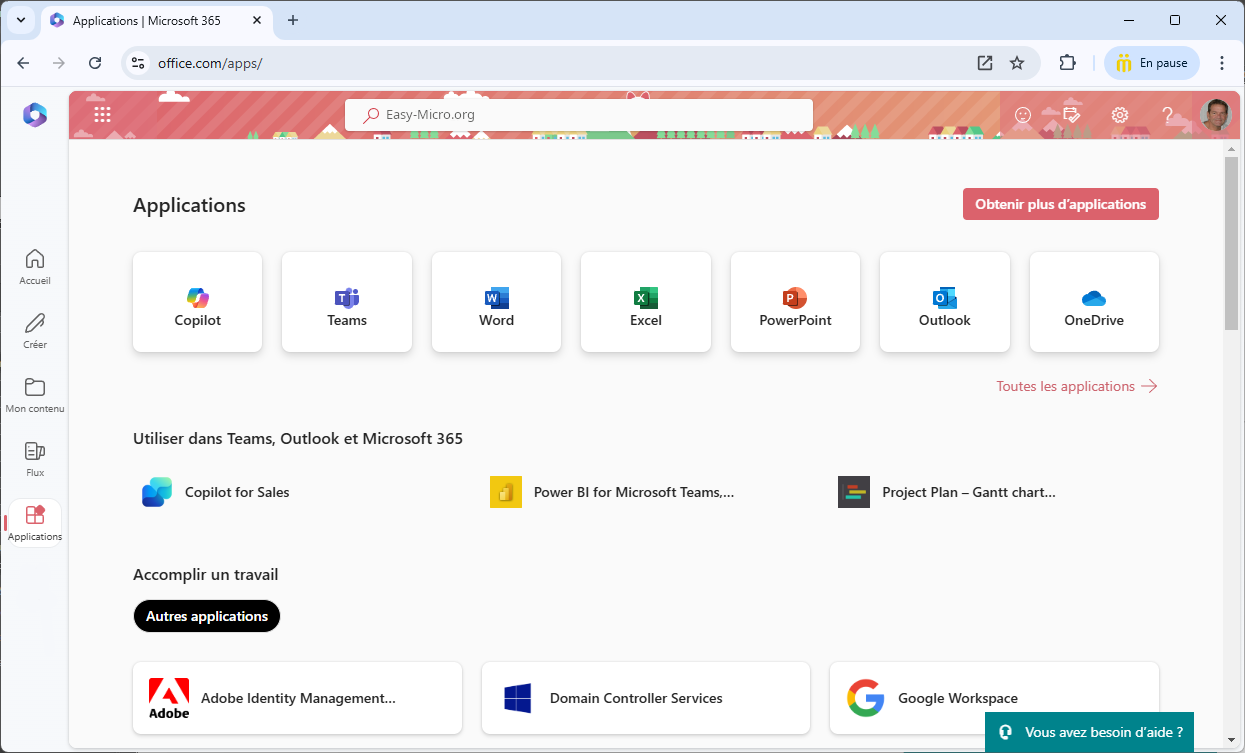This screenshot has width=1245, height=753.
Task: Launch the Word app tile
Action: click(x=496, y=302)
